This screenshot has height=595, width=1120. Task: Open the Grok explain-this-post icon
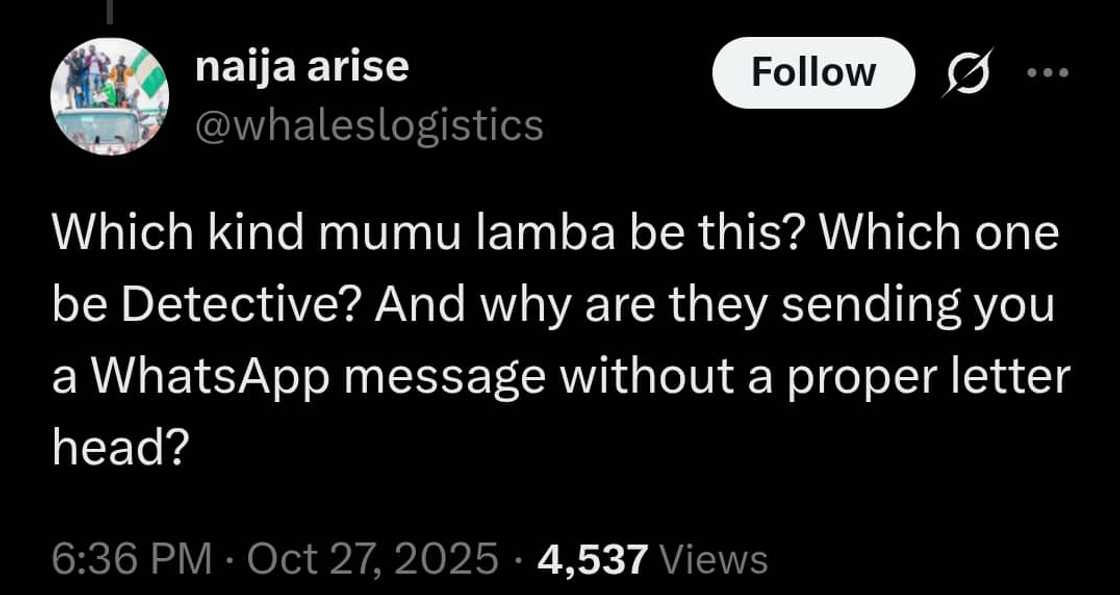click(968, 71)
